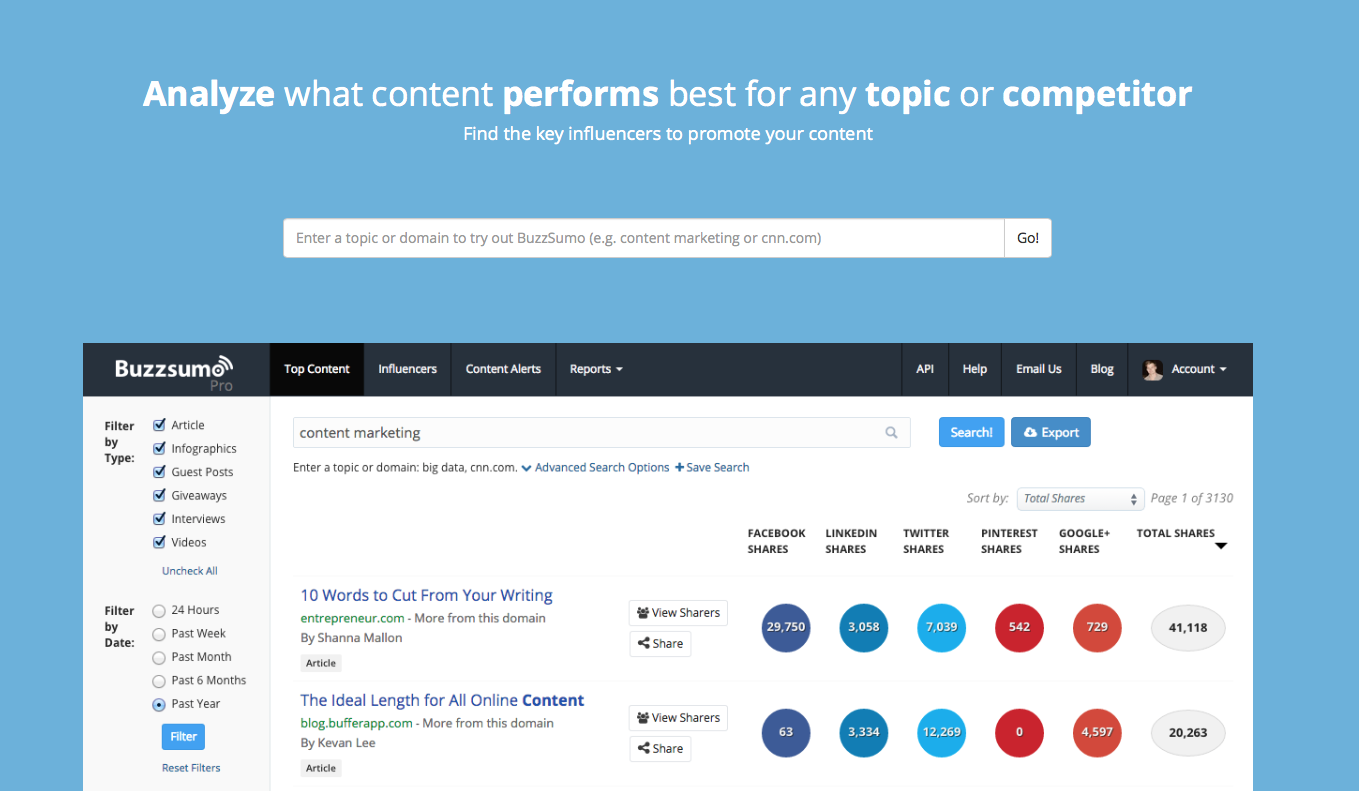Open the Reset Filters link
This screenshot has width=1359, height=791.
click(x=191, y=768)
